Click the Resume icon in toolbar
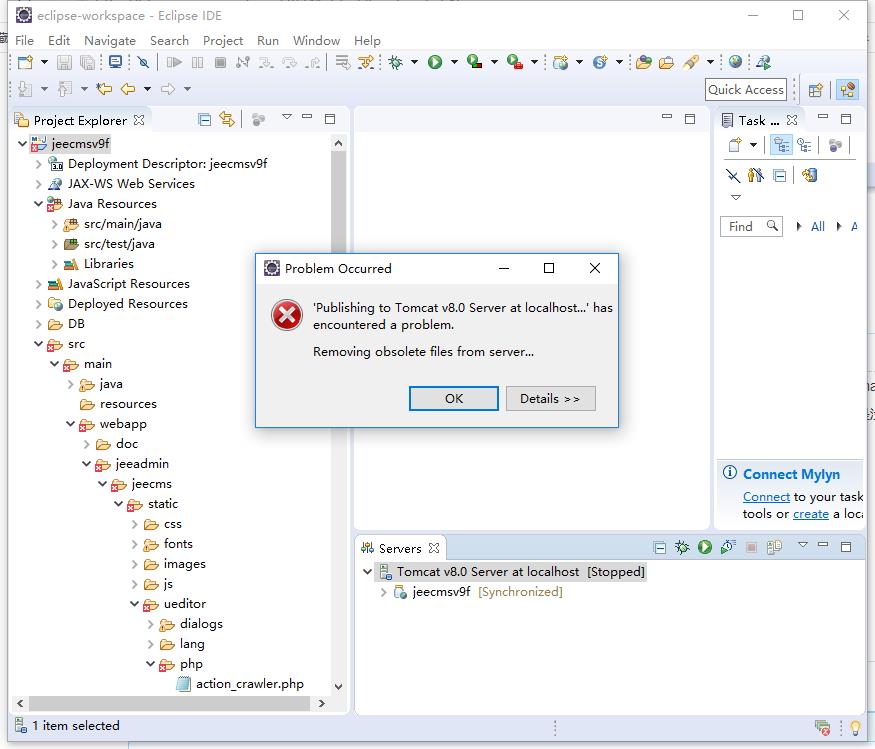This screenshot has width=875, height=749. pyautogui.click(x=174, y=63)
